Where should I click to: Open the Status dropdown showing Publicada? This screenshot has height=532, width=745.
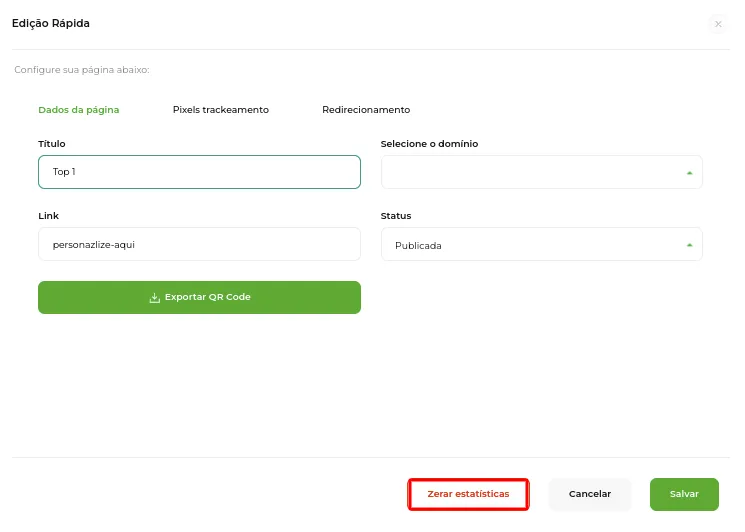pos(542,244)
